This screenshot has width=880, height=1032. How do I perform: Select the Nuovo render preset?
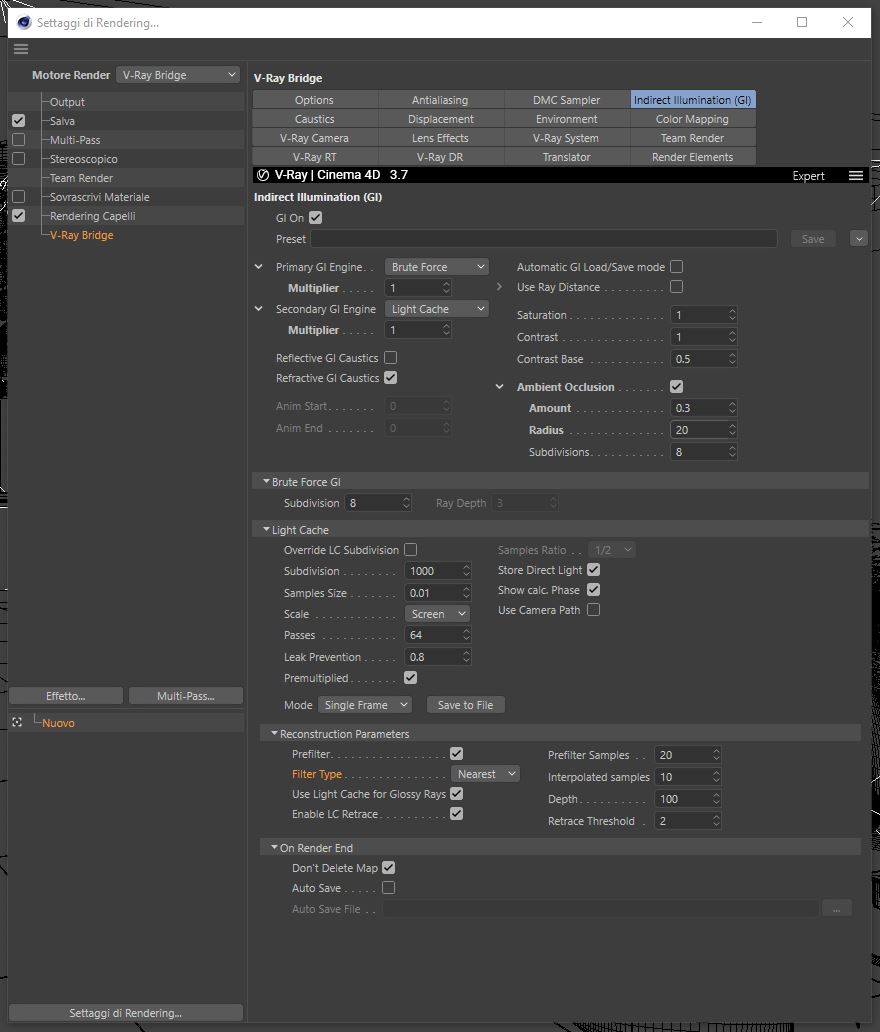coord(58,723)
